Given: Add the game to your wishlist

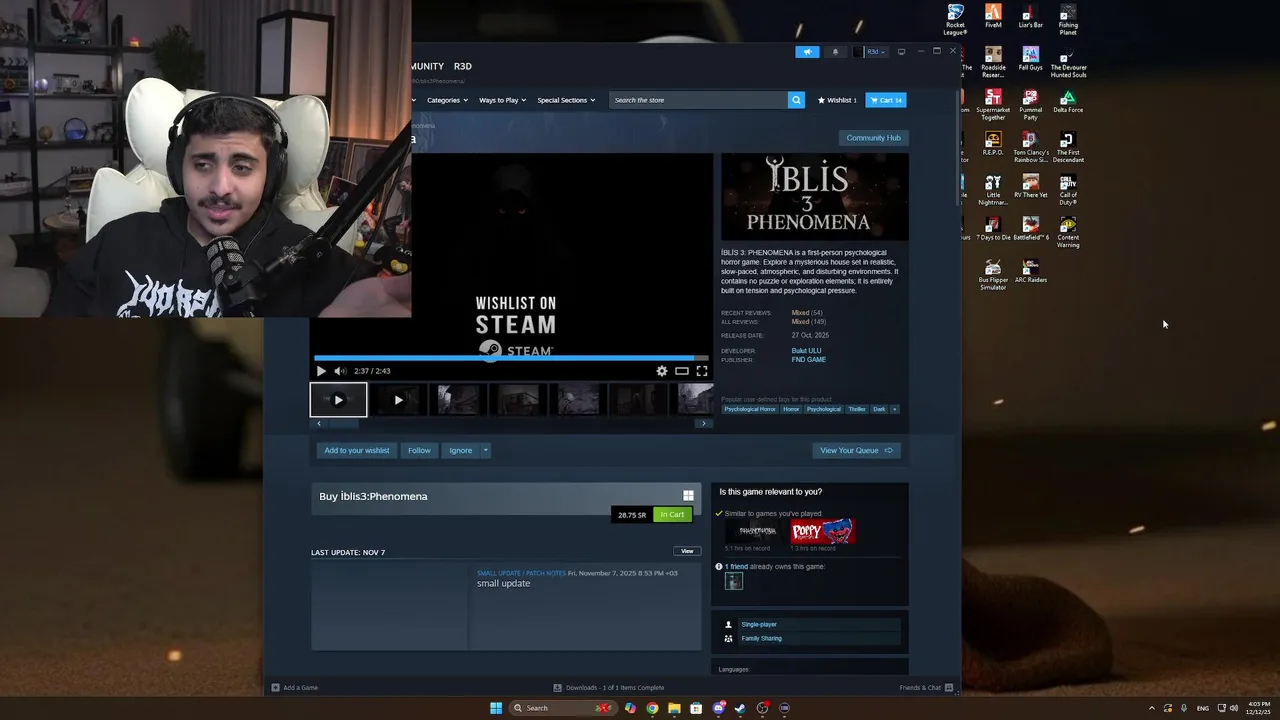Looking at the screenshot, I should tap(357, 450).
